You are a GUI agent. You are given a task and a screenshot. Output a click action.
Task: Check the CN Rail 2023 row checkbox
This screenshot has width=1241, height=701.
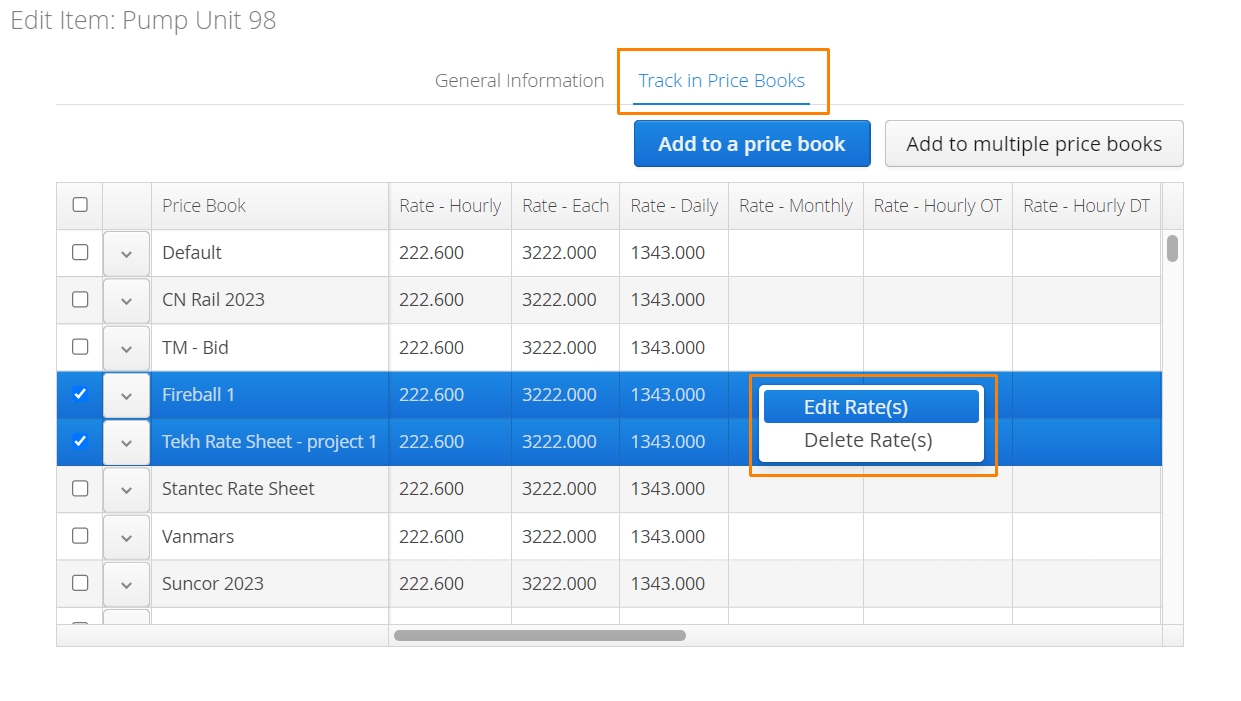pos(80,299)
